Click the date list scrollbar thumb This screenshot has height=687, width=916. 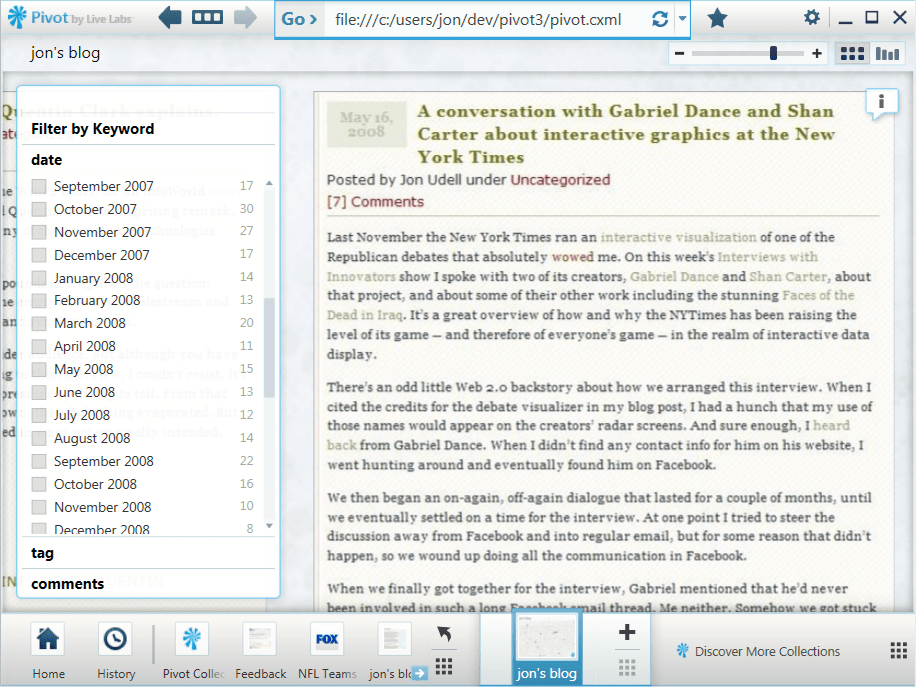pyautogui.click(x=269, y=348)
